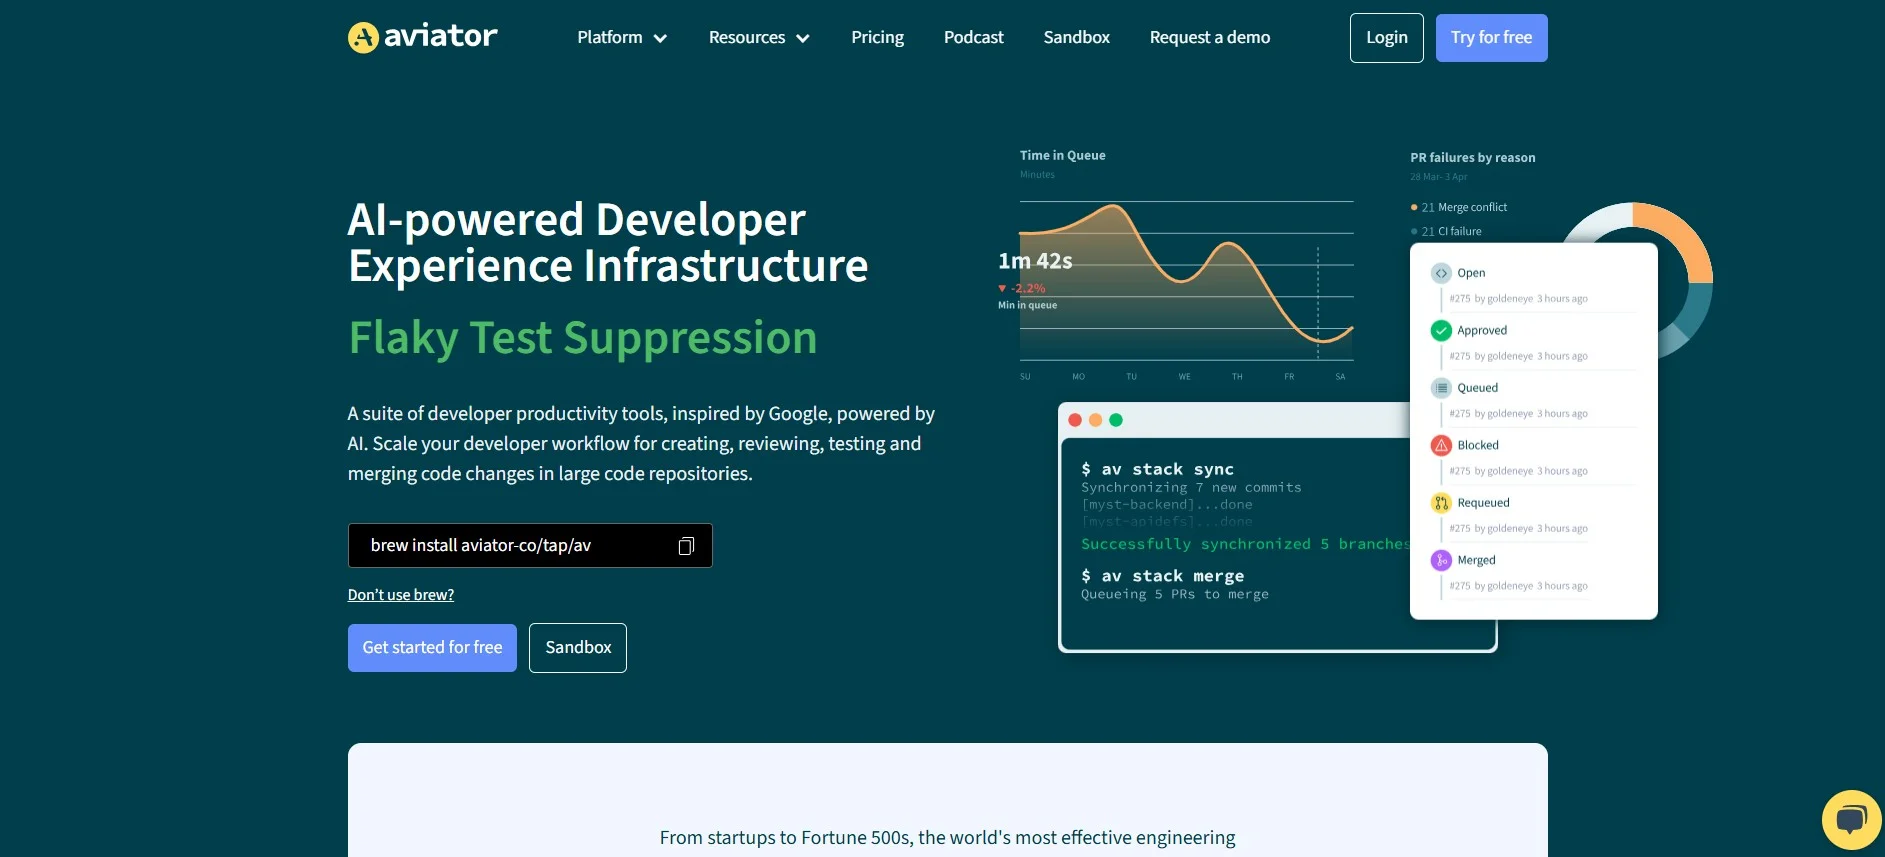Expand the Platform dropdown menu
Screen dimensions: 1885x857
621,38
